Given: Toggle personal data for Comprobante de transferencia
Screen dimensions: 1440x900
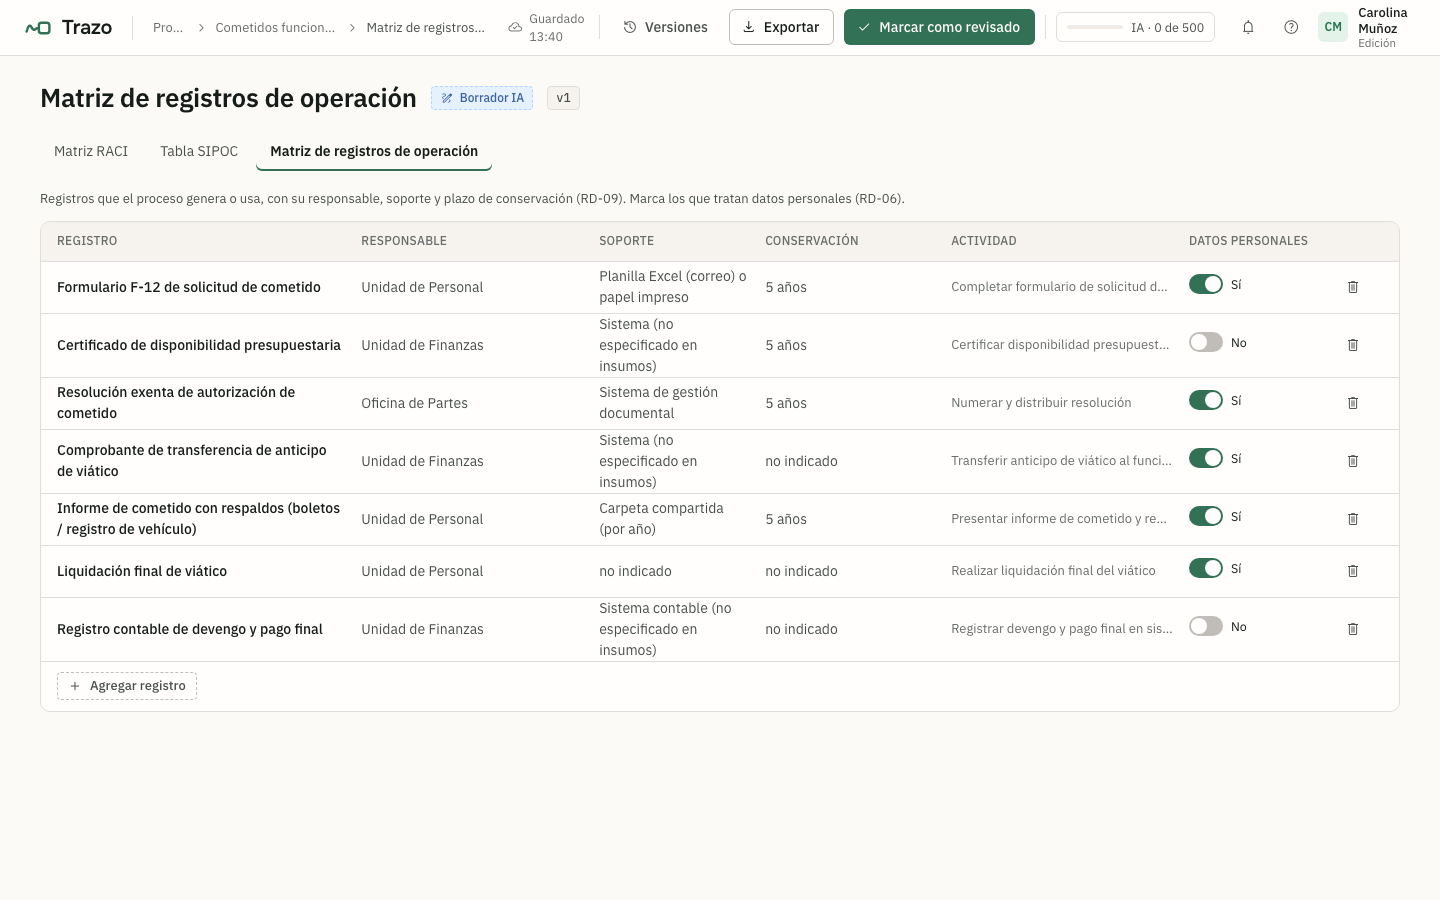Looking at the screenshot, I should 1206,458.
